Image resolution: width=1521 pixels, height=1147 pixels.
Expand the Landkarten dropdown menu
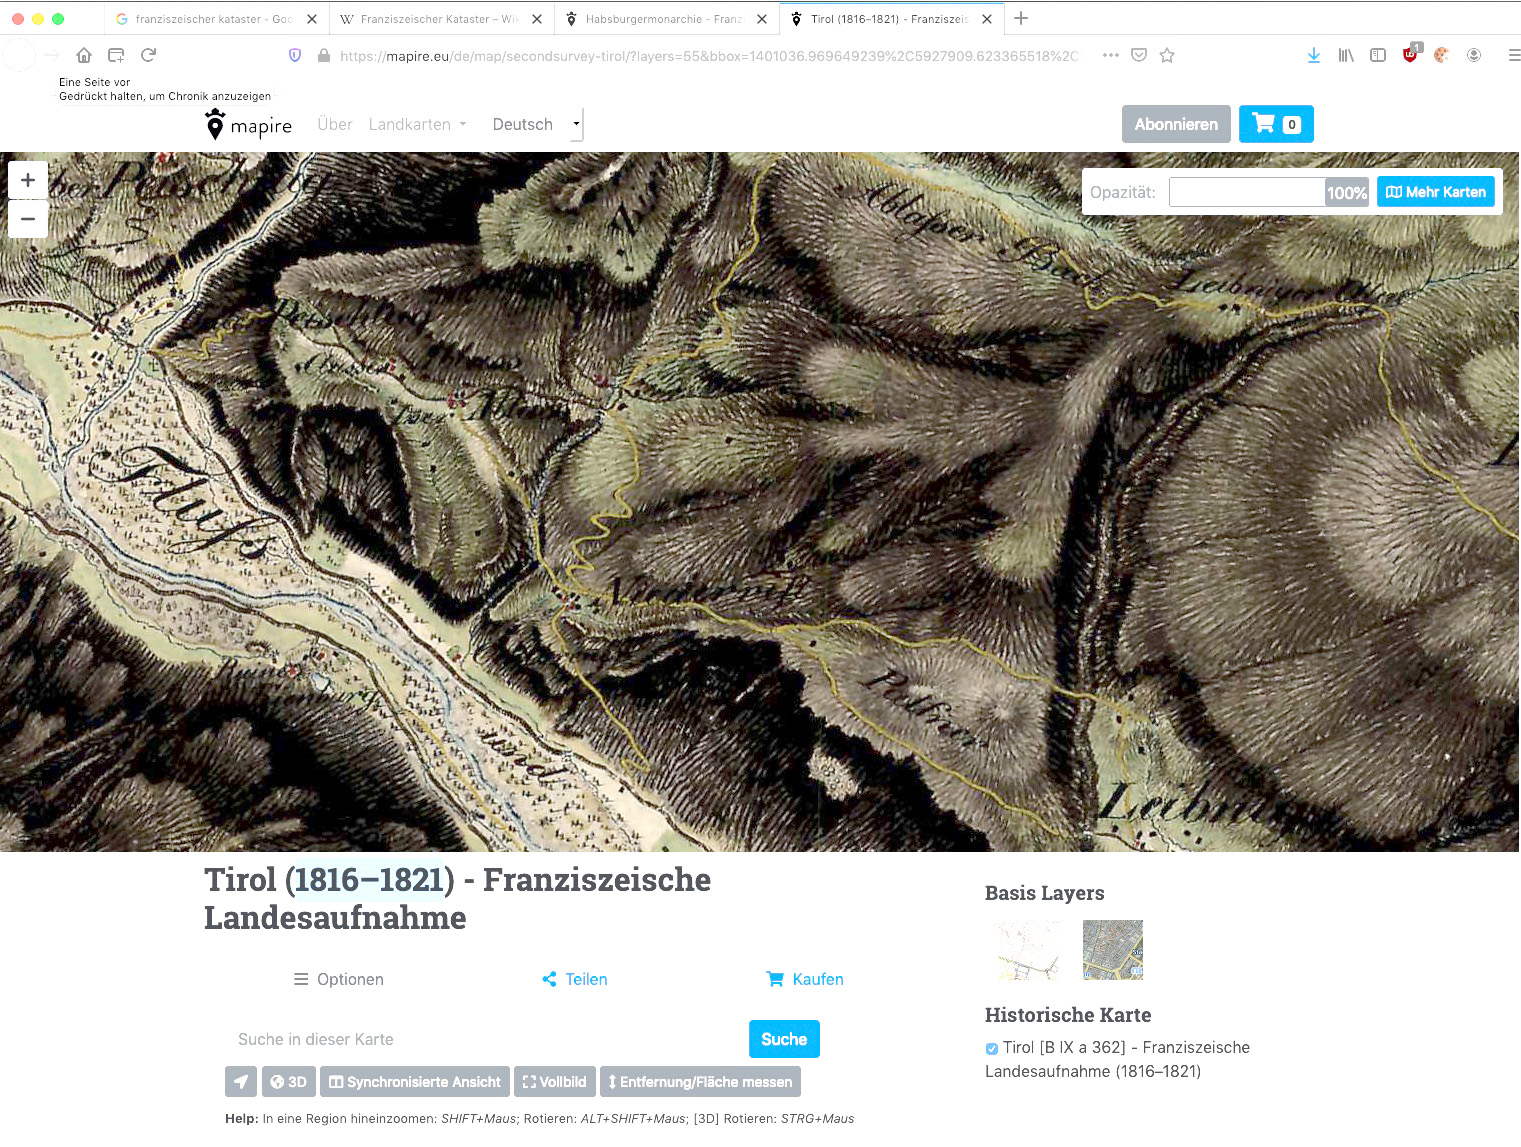click(417, 124)
